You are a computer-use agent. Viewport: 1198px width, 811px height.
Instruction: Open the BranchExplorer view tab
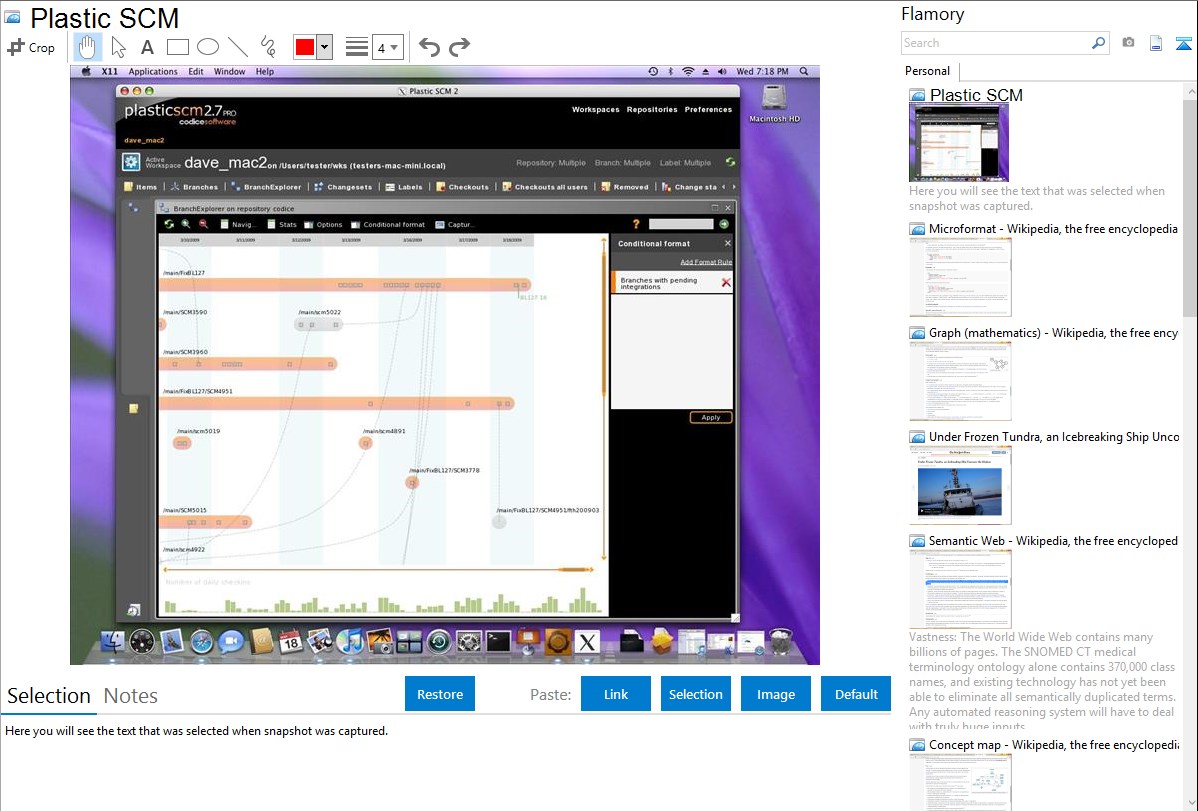pyautogui.click(x=267, y=187)
